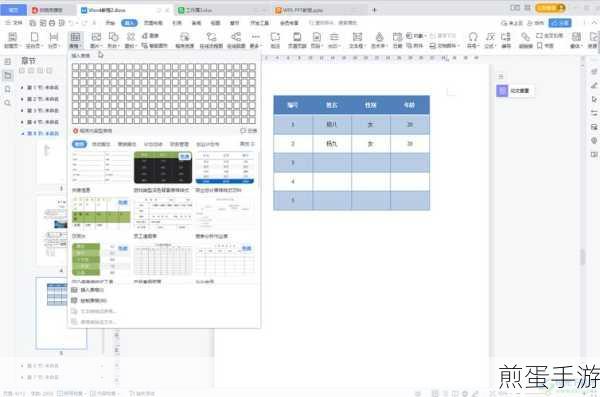
Task: Expand the first section in navigation pane
Action: coord(22,88)
